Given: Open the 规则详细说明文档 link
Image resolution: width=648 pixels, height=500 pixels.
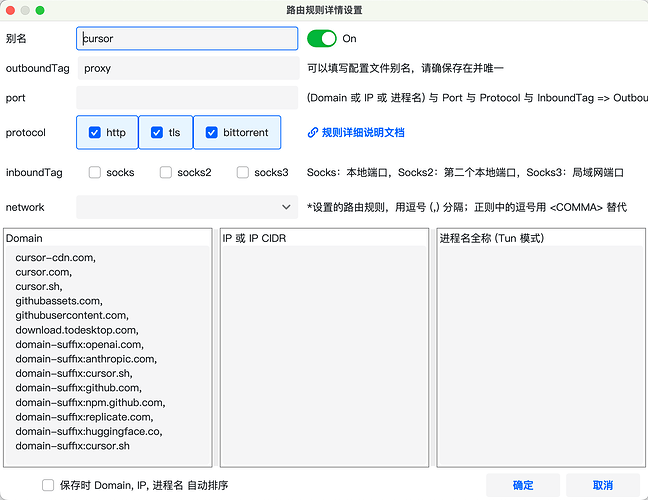Looking at the screenshot, I should pos(363,133).
